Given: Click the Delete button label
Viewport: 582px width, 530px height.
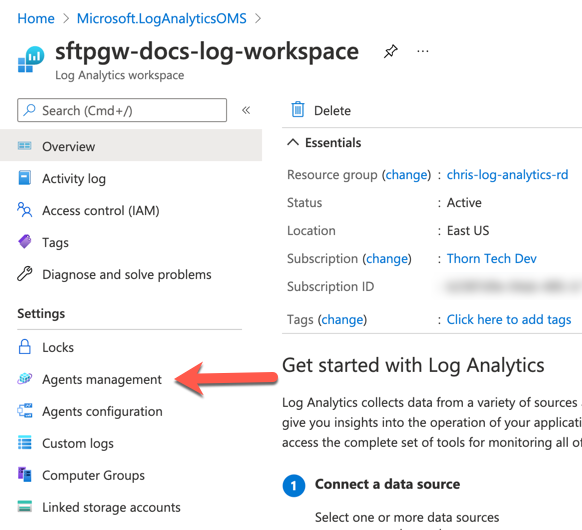Looking at the screenshot, I should (x=332, y=111).
